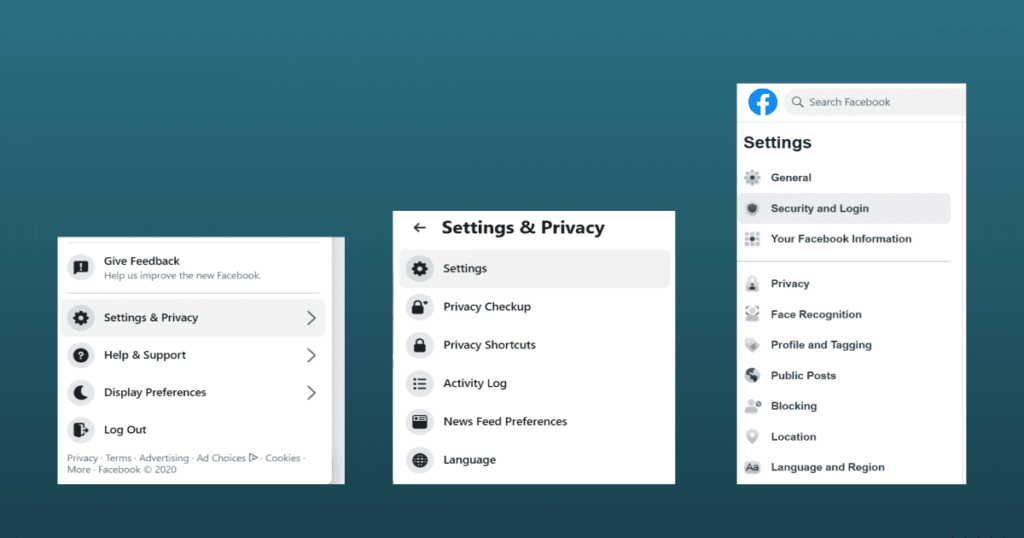This screenshot has width=1024, height=538.
Task: Select Location in Settings sidebar
Action: pyautogui.click(x=844, y=437)
